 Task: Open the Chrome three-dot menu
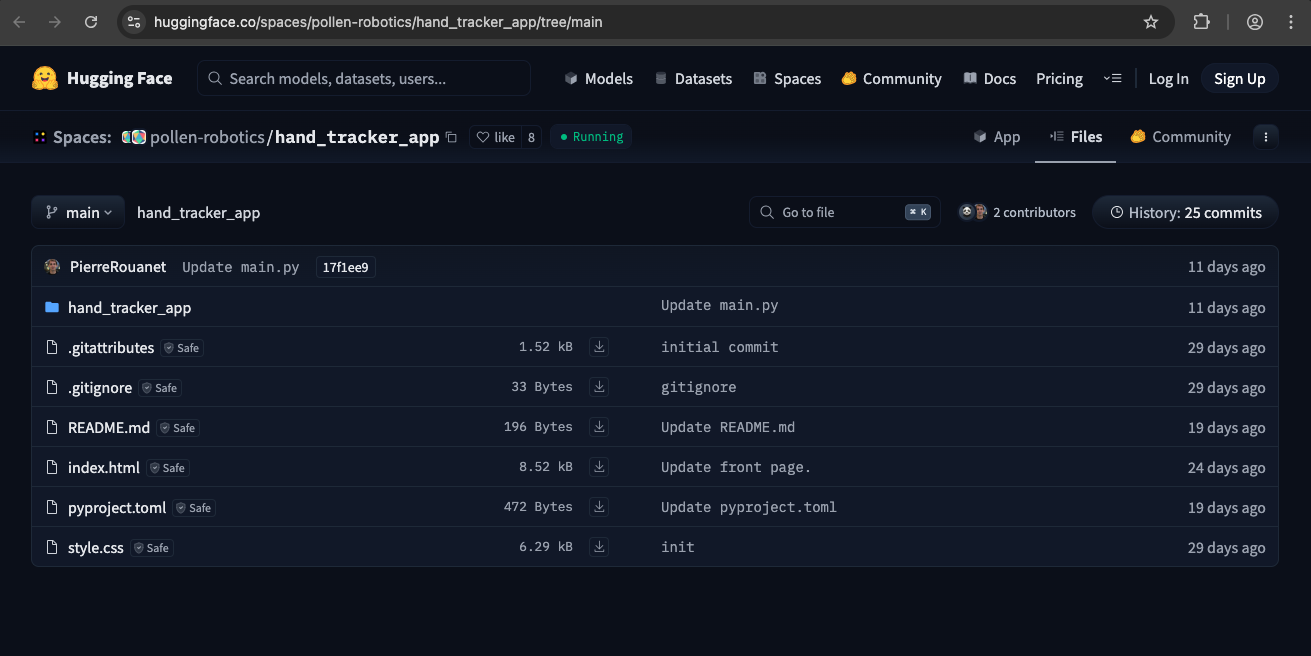pos(1291,22)
